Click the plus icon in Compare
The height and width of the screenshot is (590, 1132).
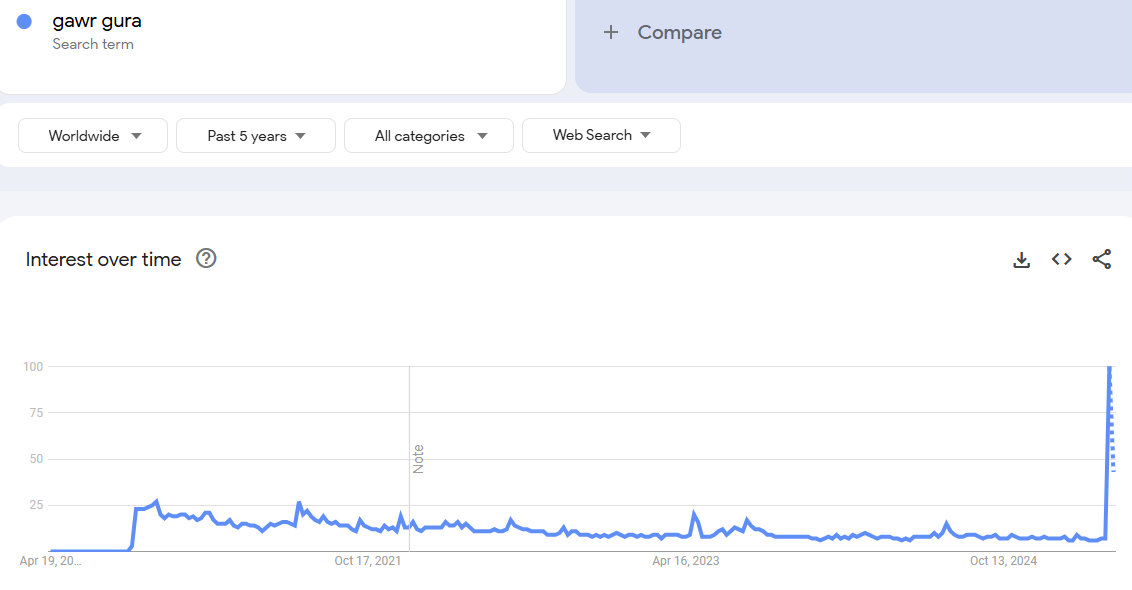pos(611,33)
